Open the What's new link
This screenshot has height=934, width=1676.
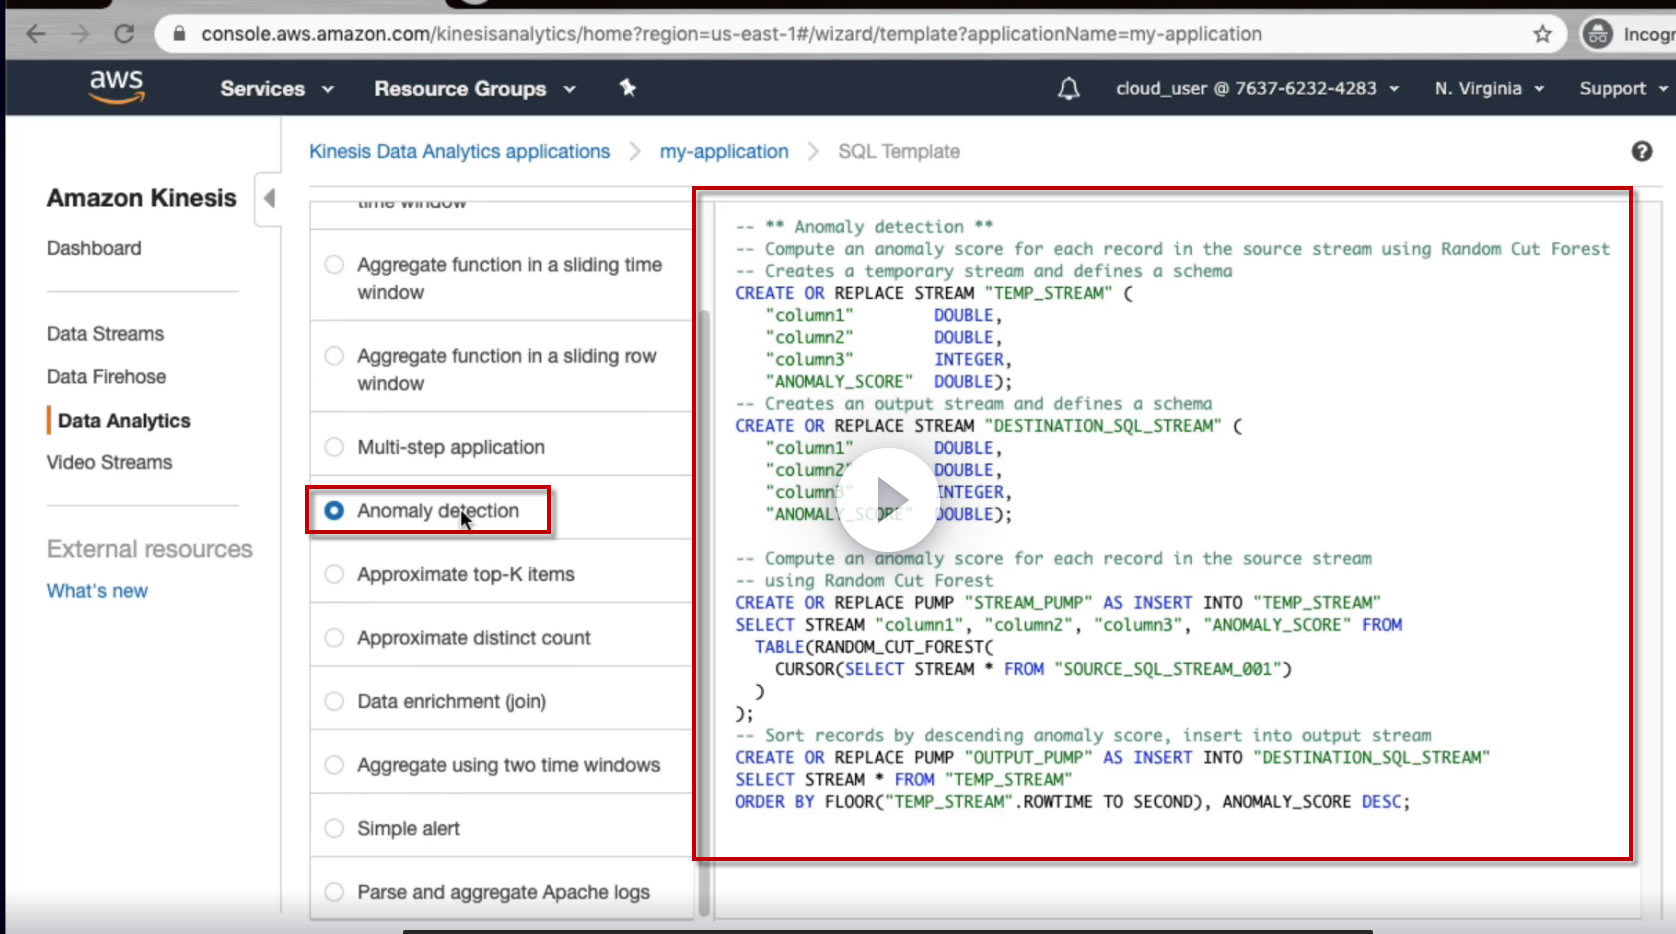pyautogui.click(x=97, y=591)
